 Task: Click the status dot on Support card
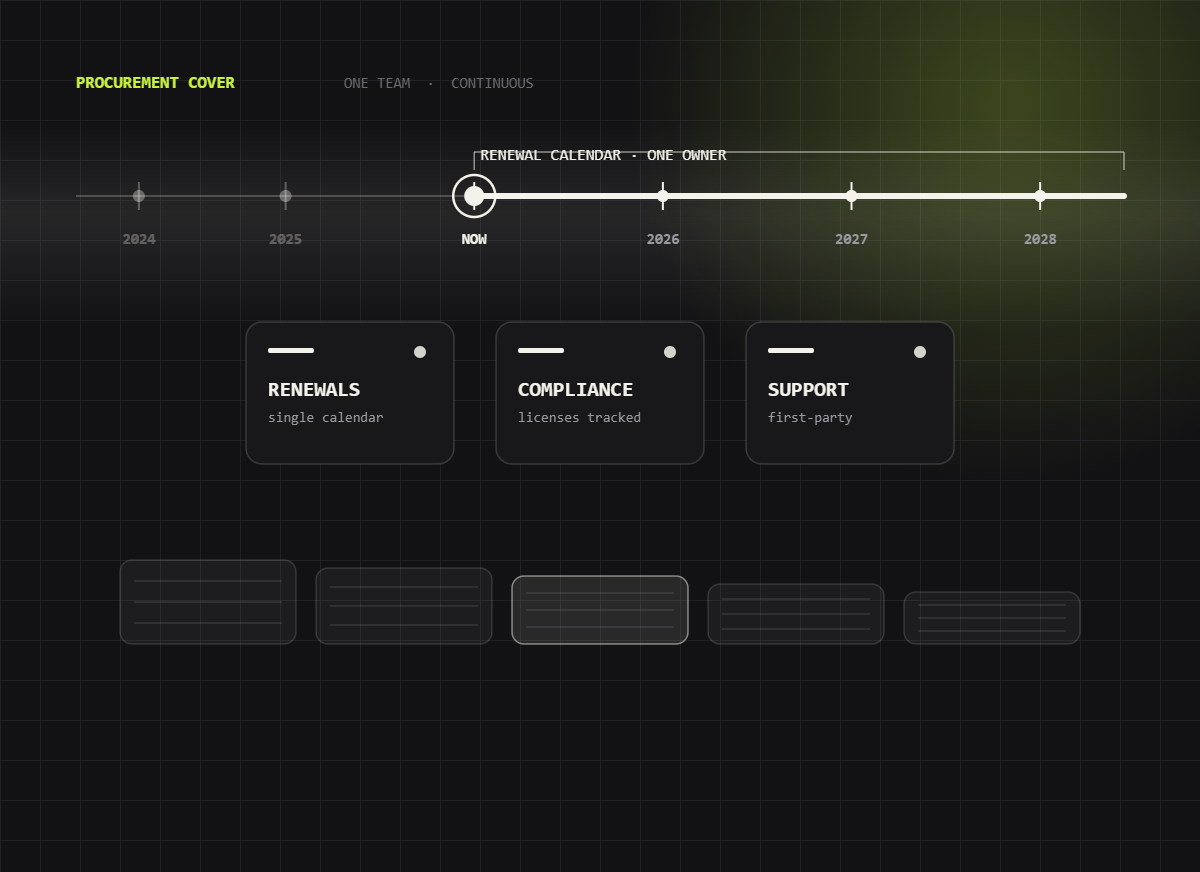pyautogui.click(x=920, y=352)
